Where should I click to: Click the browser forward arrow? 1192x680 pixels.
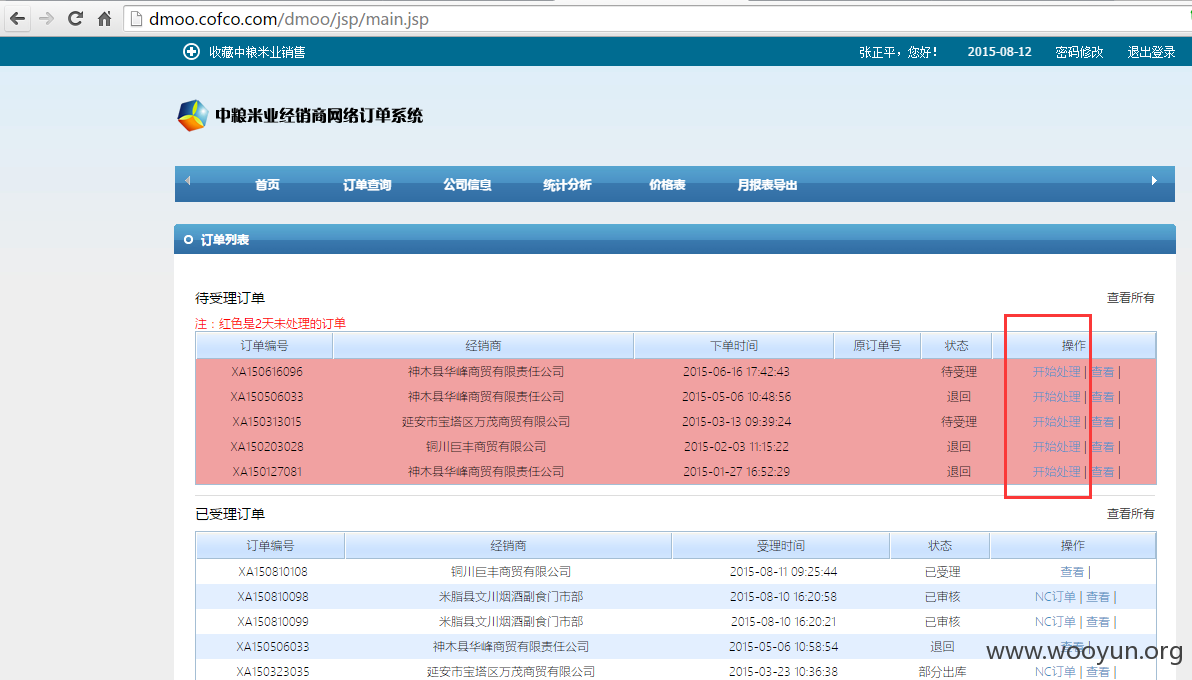click(x=46, y=18)
